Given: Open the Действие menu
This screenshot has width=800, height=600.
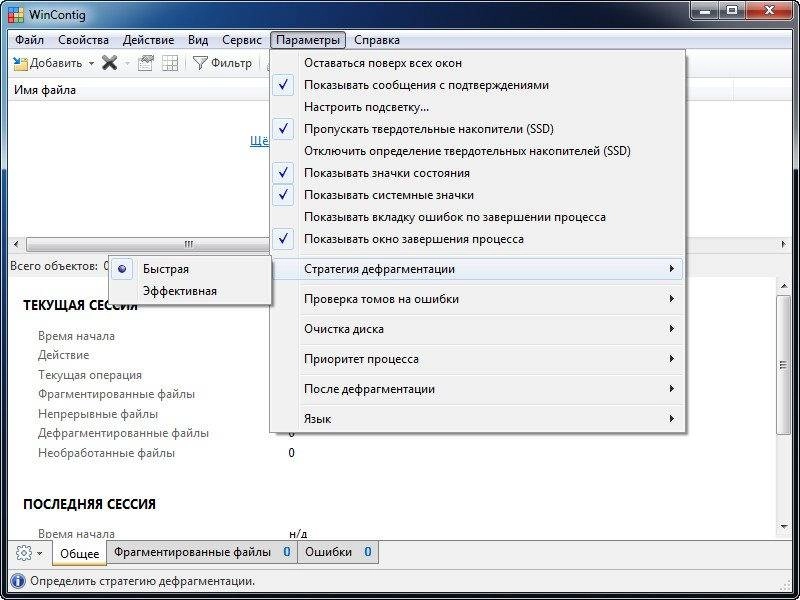Looking at the screenshot, I should pos(148,40).
